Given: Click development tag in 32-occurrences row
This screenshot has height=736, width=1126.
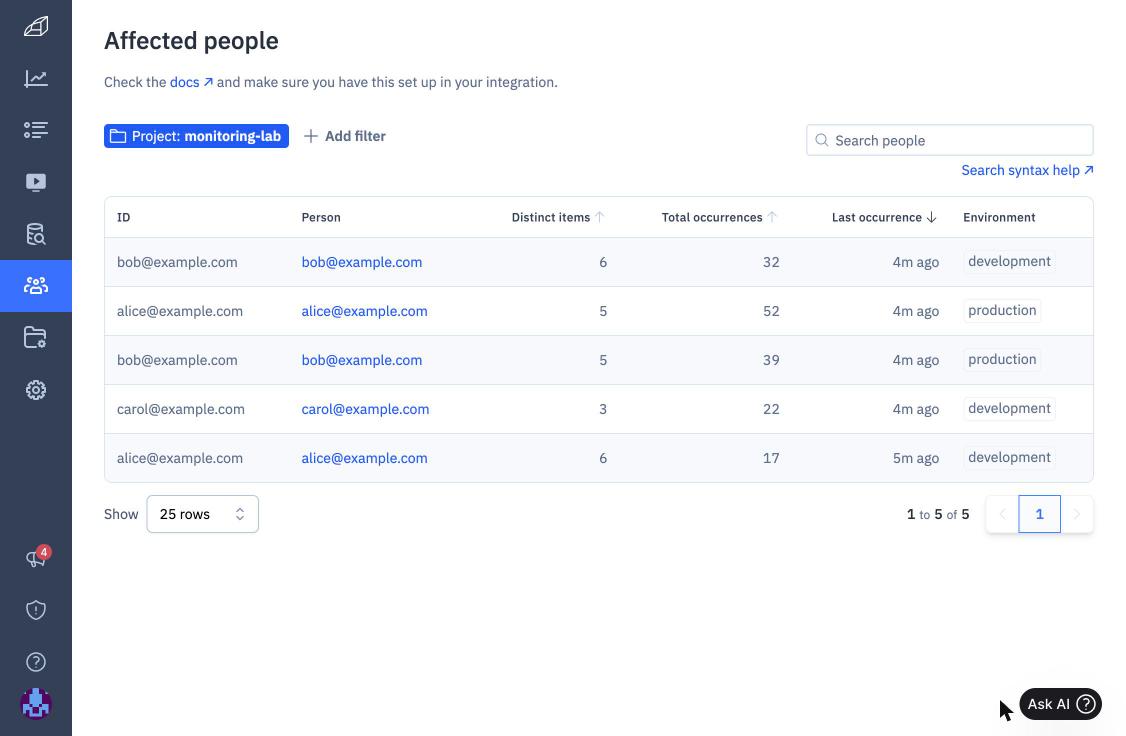Looking at the screenshot, I should [1009, 261].
